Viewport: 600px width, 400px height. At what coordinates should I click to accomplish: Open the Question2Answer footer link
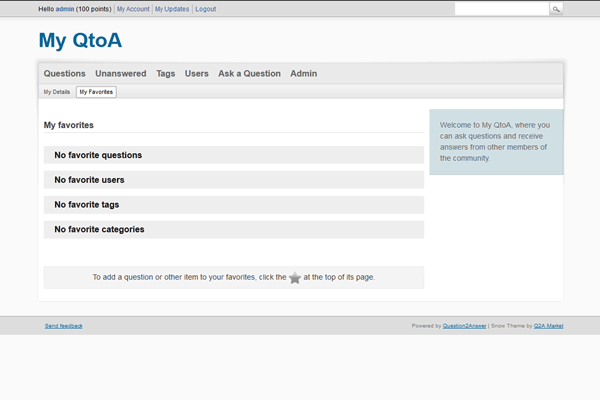[464, 326]
